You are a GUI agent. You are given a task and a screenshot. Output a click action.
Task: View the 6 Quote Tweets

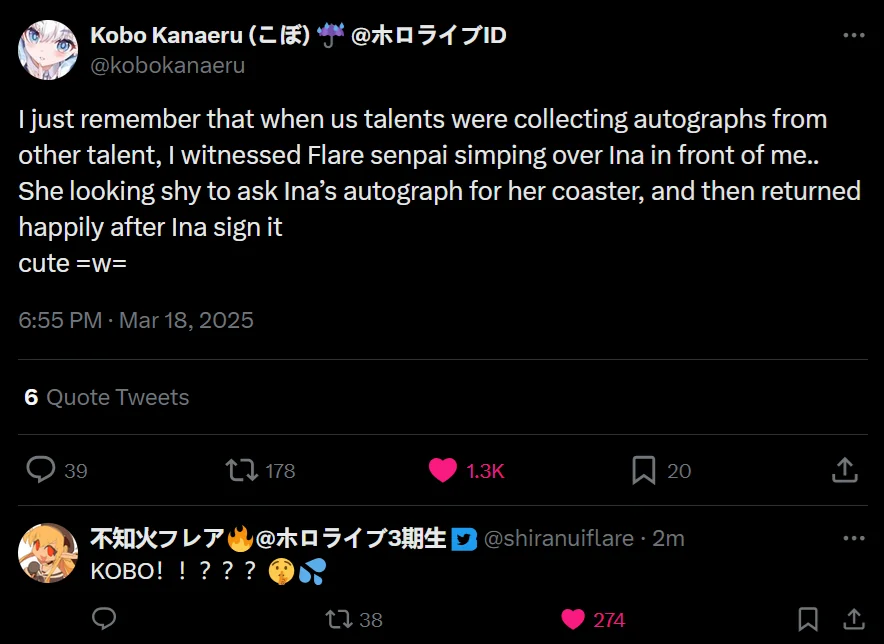(106, 397)
